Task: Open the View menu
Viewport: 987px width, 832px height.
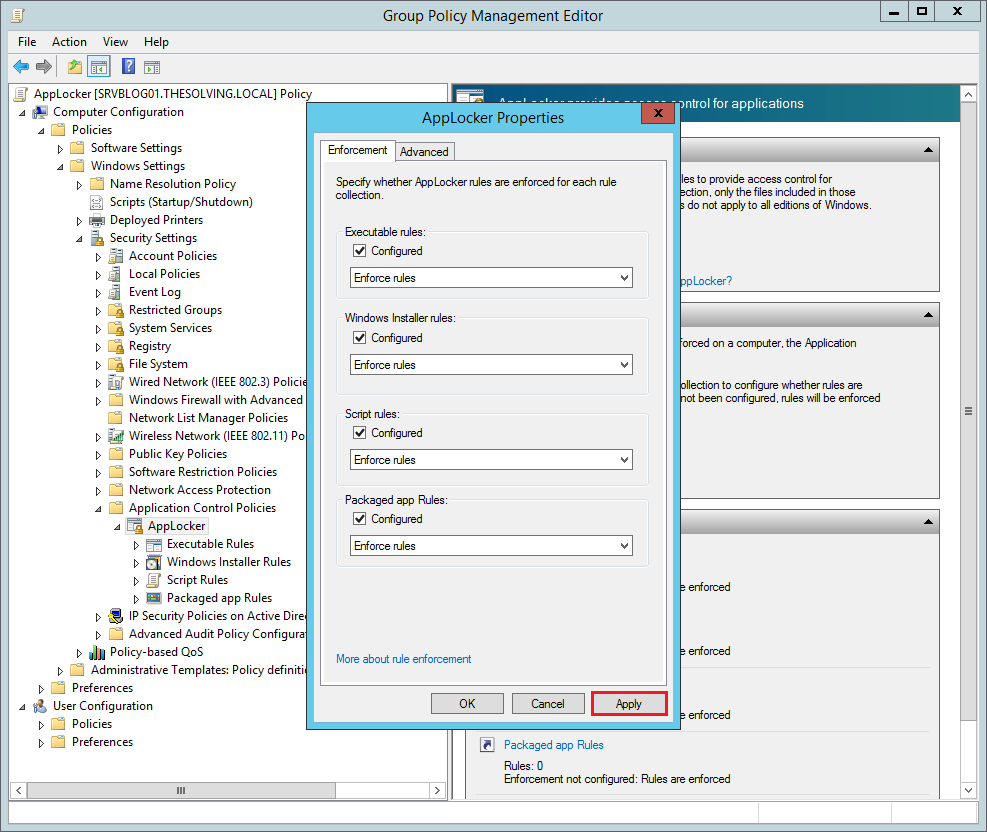Action: [x=115, y=42]
